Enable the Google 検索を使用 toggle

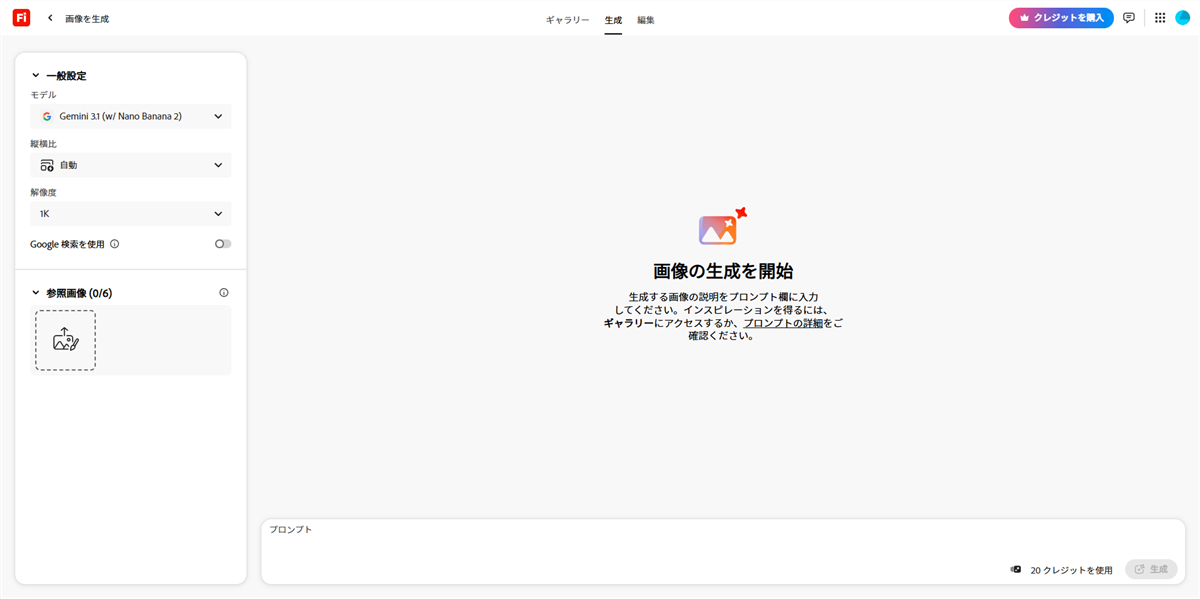click(223, 244)
